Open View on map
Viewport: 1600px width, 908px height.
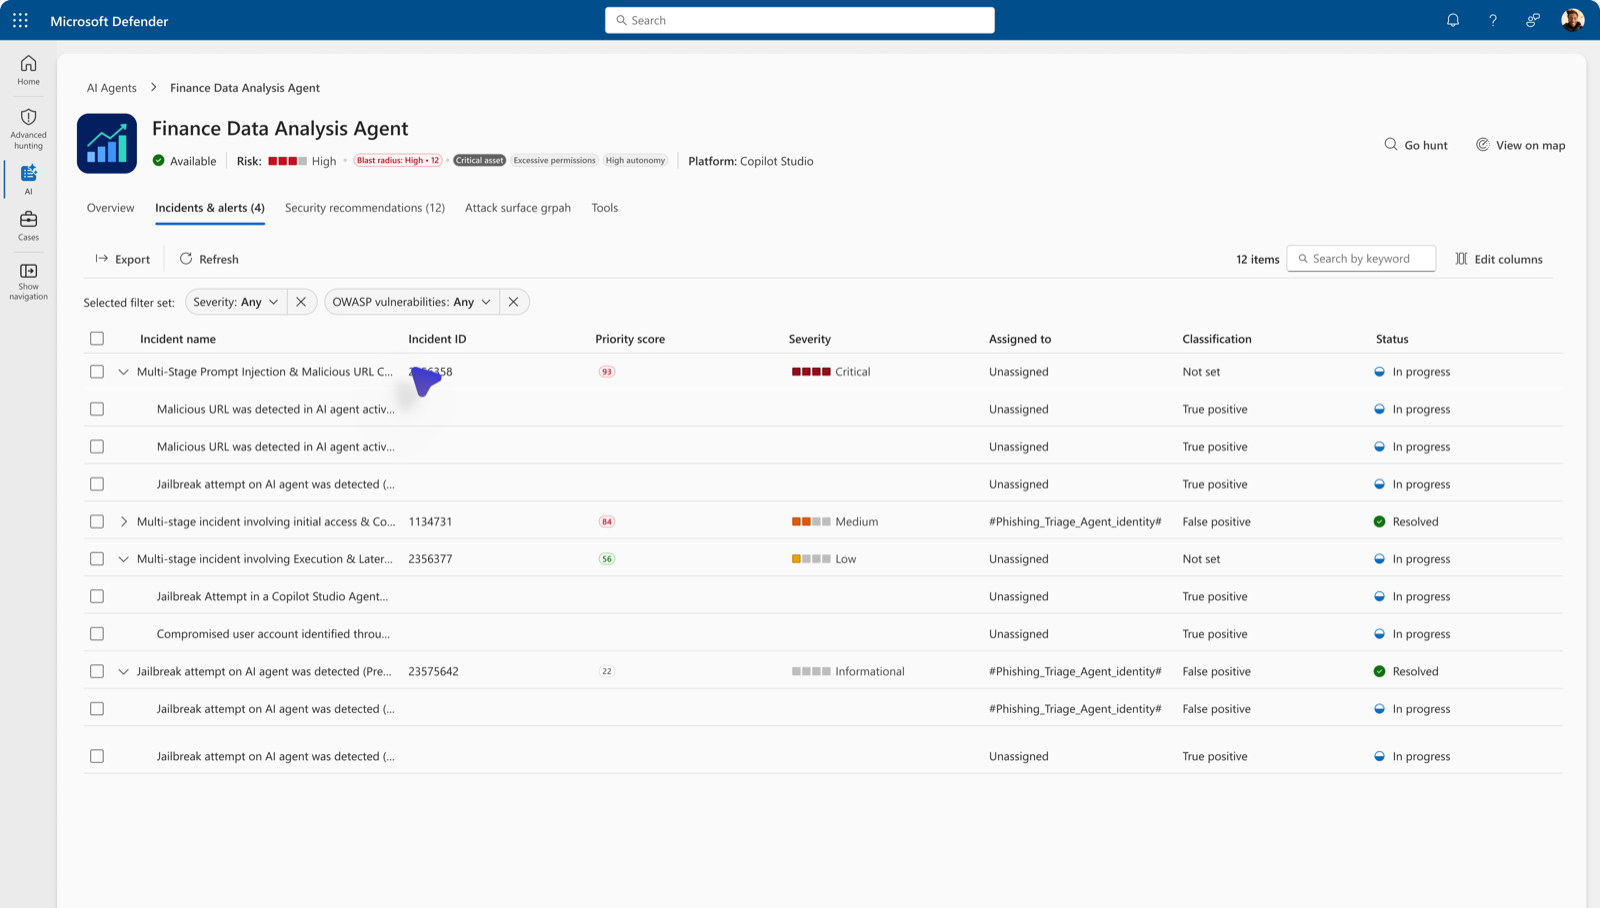click(1520, 145)
